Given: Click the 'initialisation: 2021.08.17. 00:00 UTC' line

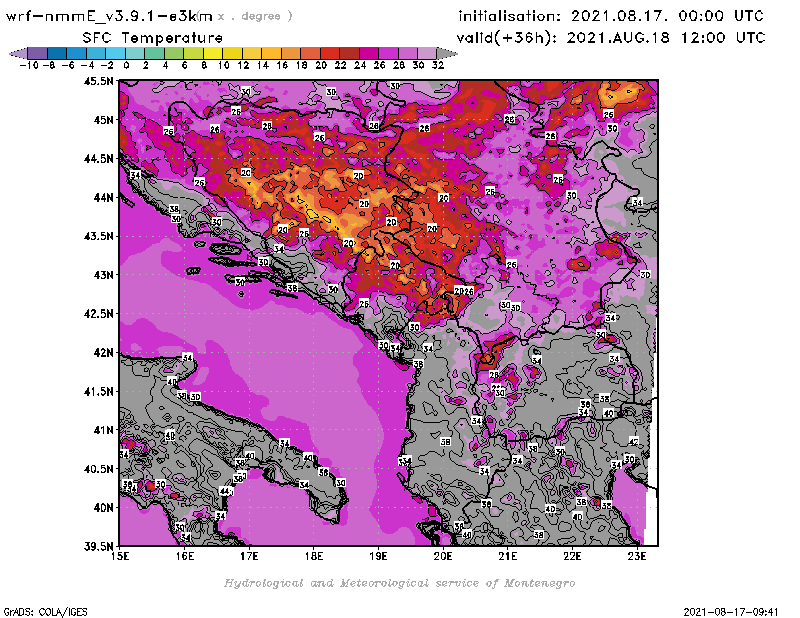Looking at the screenshot, I should click(611, 16).
